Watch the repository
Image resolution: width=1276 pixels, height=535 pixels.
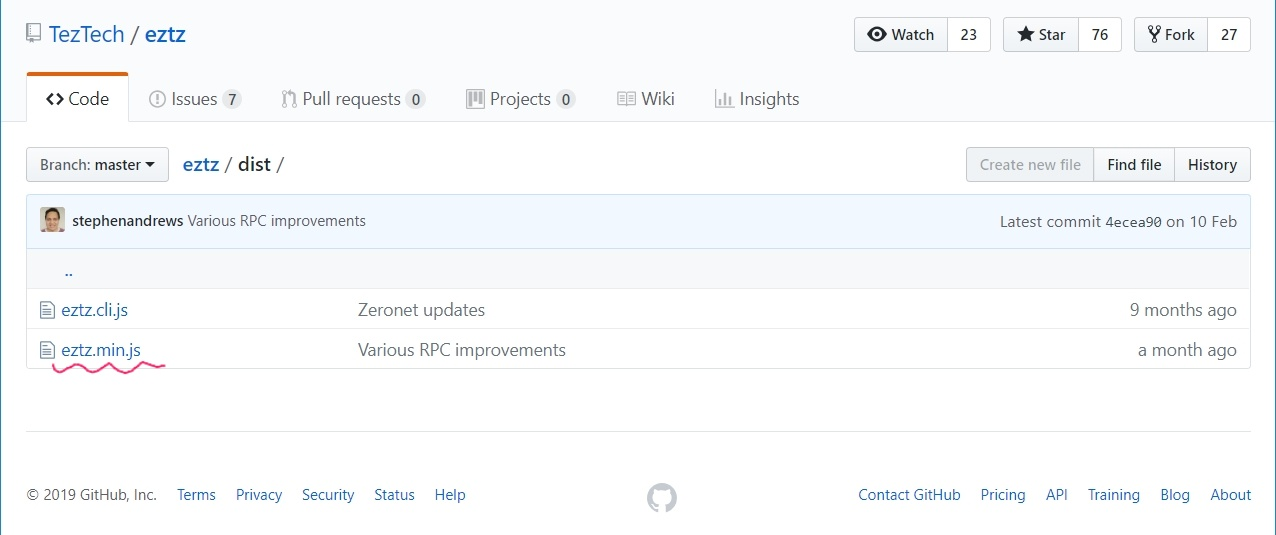901,34
